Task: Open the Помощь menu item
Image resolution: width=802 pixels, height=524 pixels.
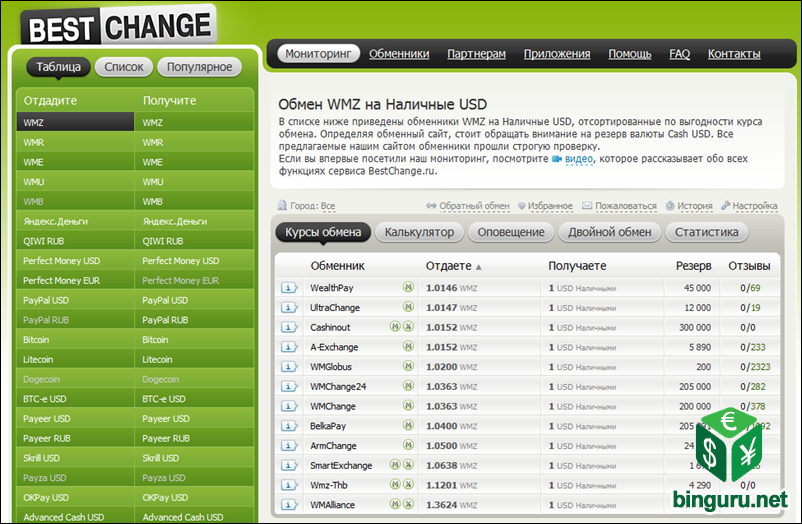Action: 630,54
